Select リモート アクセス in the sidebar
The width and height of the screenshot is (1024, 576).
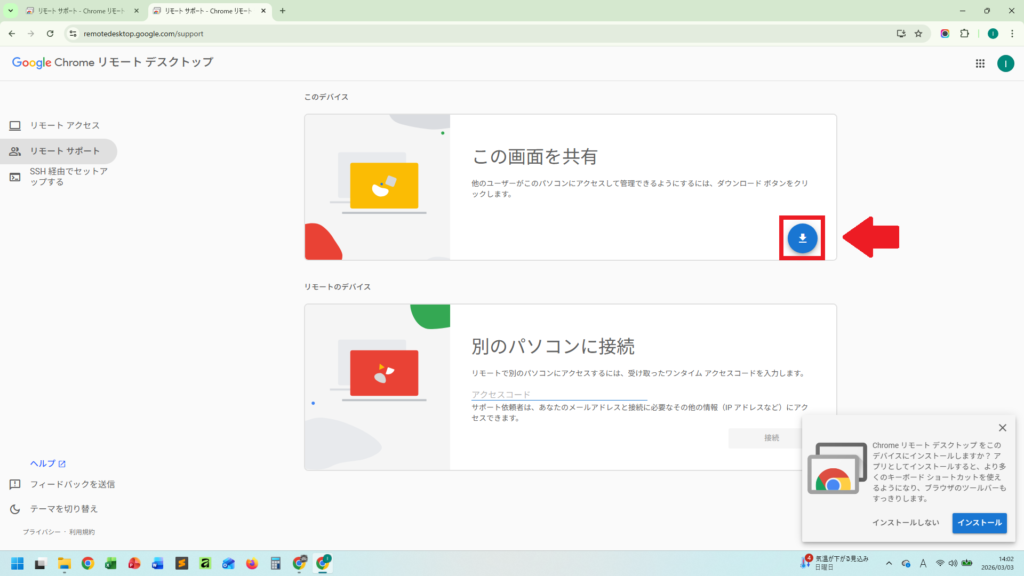(x=64, y=125)
